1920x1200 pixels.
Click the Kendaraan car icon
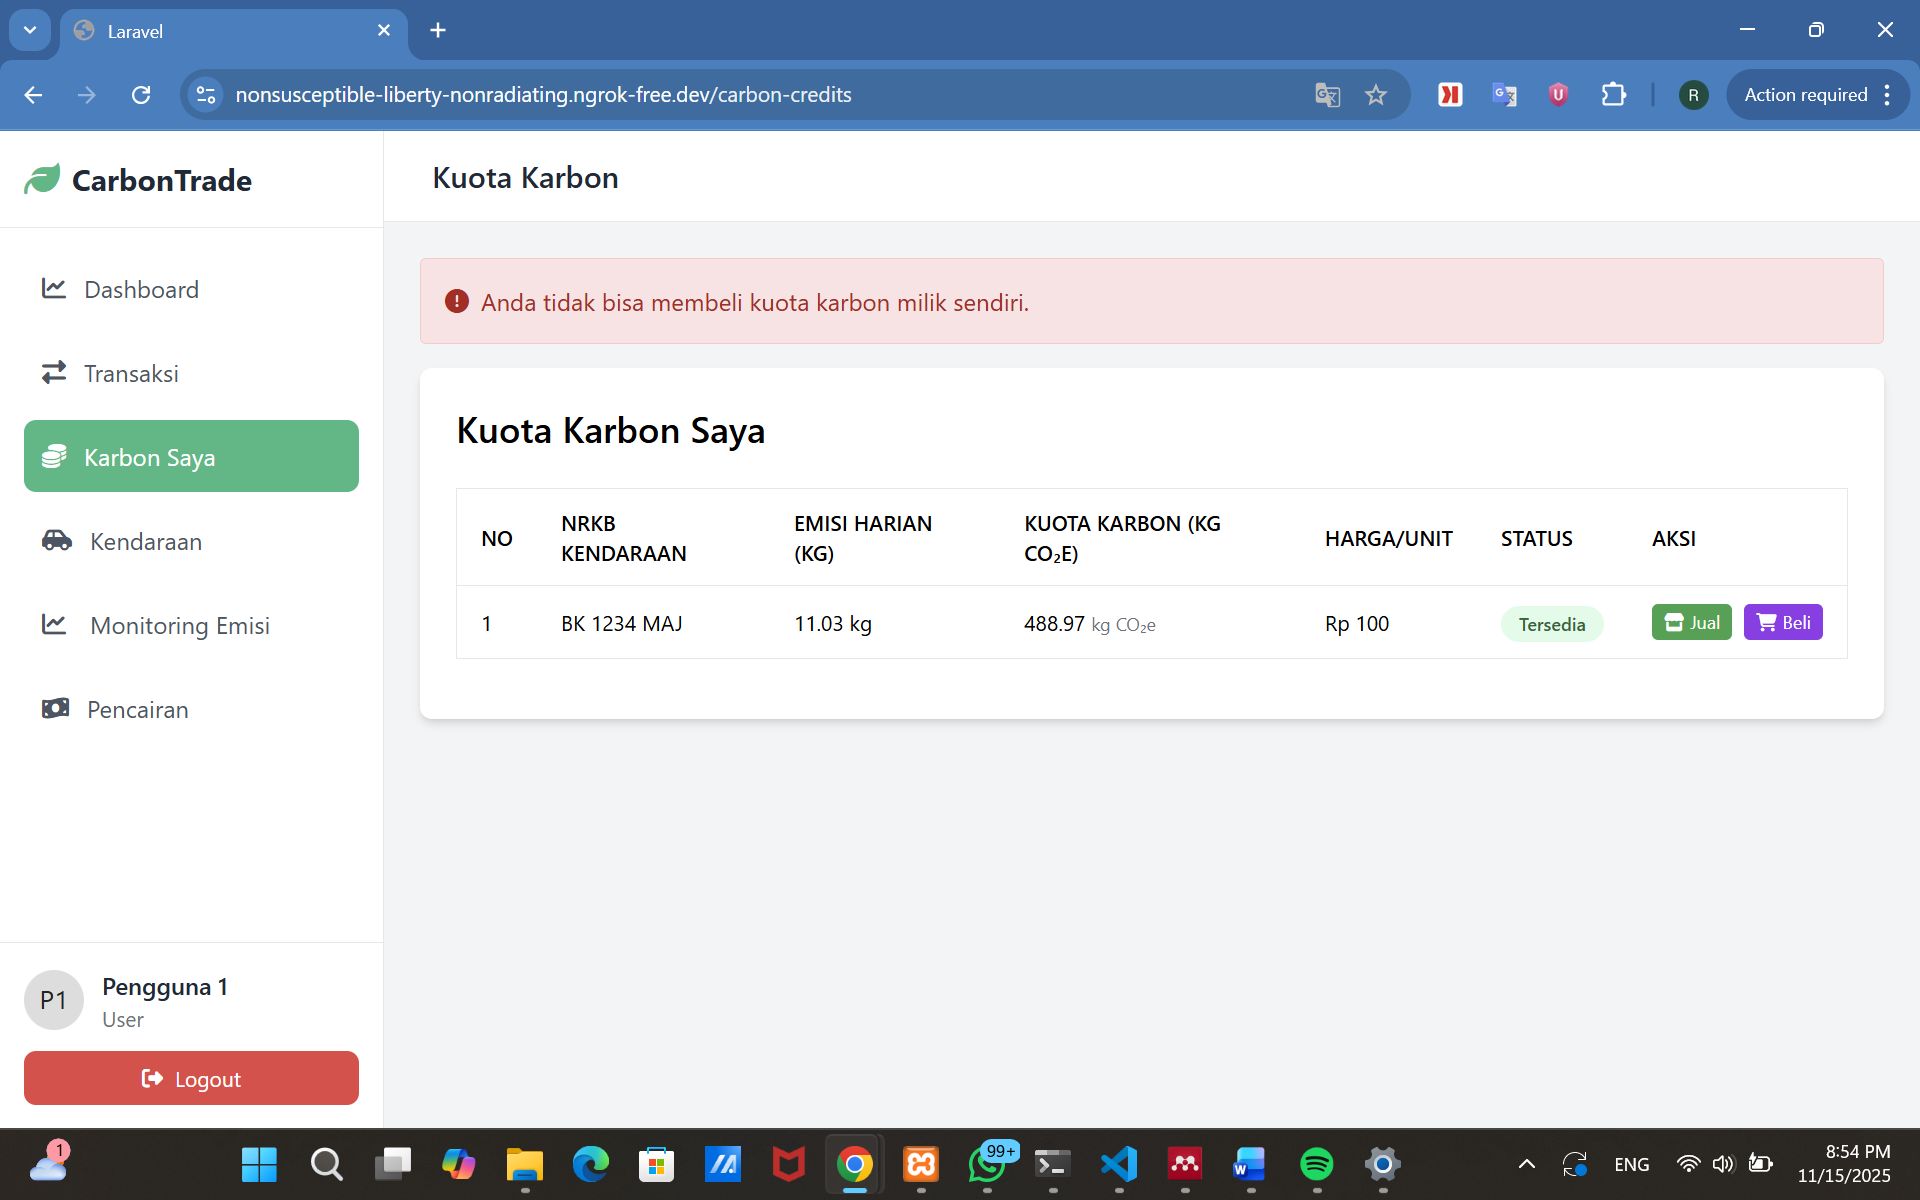pos(57,541)
